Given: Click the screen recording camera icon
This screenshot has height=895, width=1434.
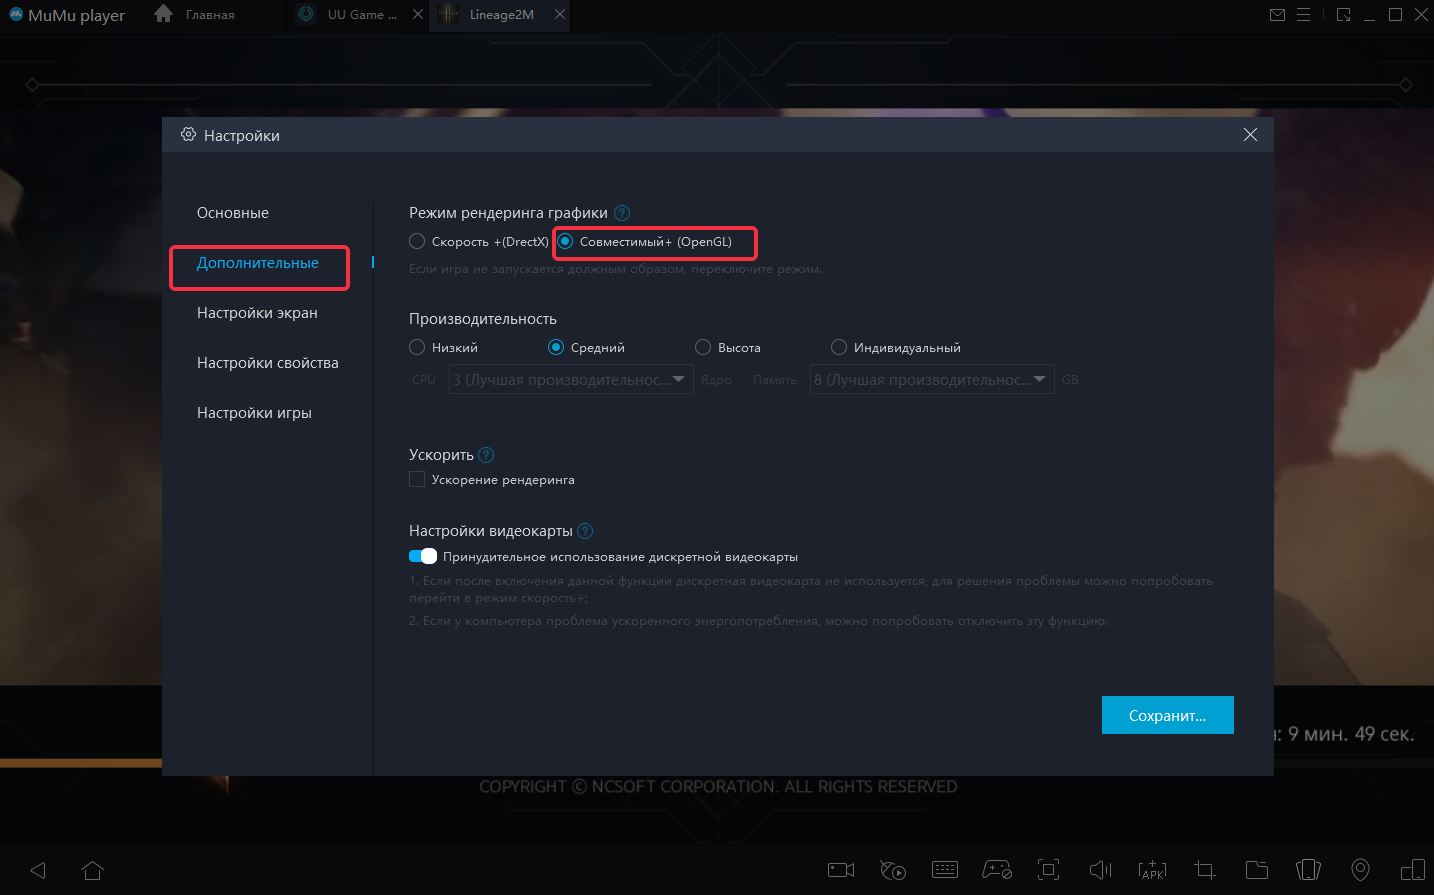Looking at the screenshot, I should tap(841, 870).
